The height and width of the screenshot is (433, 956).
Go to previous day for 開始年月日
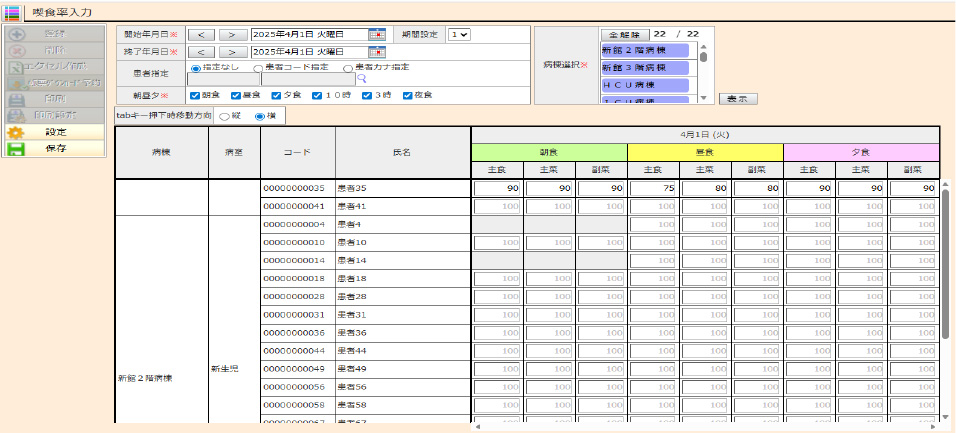[201, 34]
